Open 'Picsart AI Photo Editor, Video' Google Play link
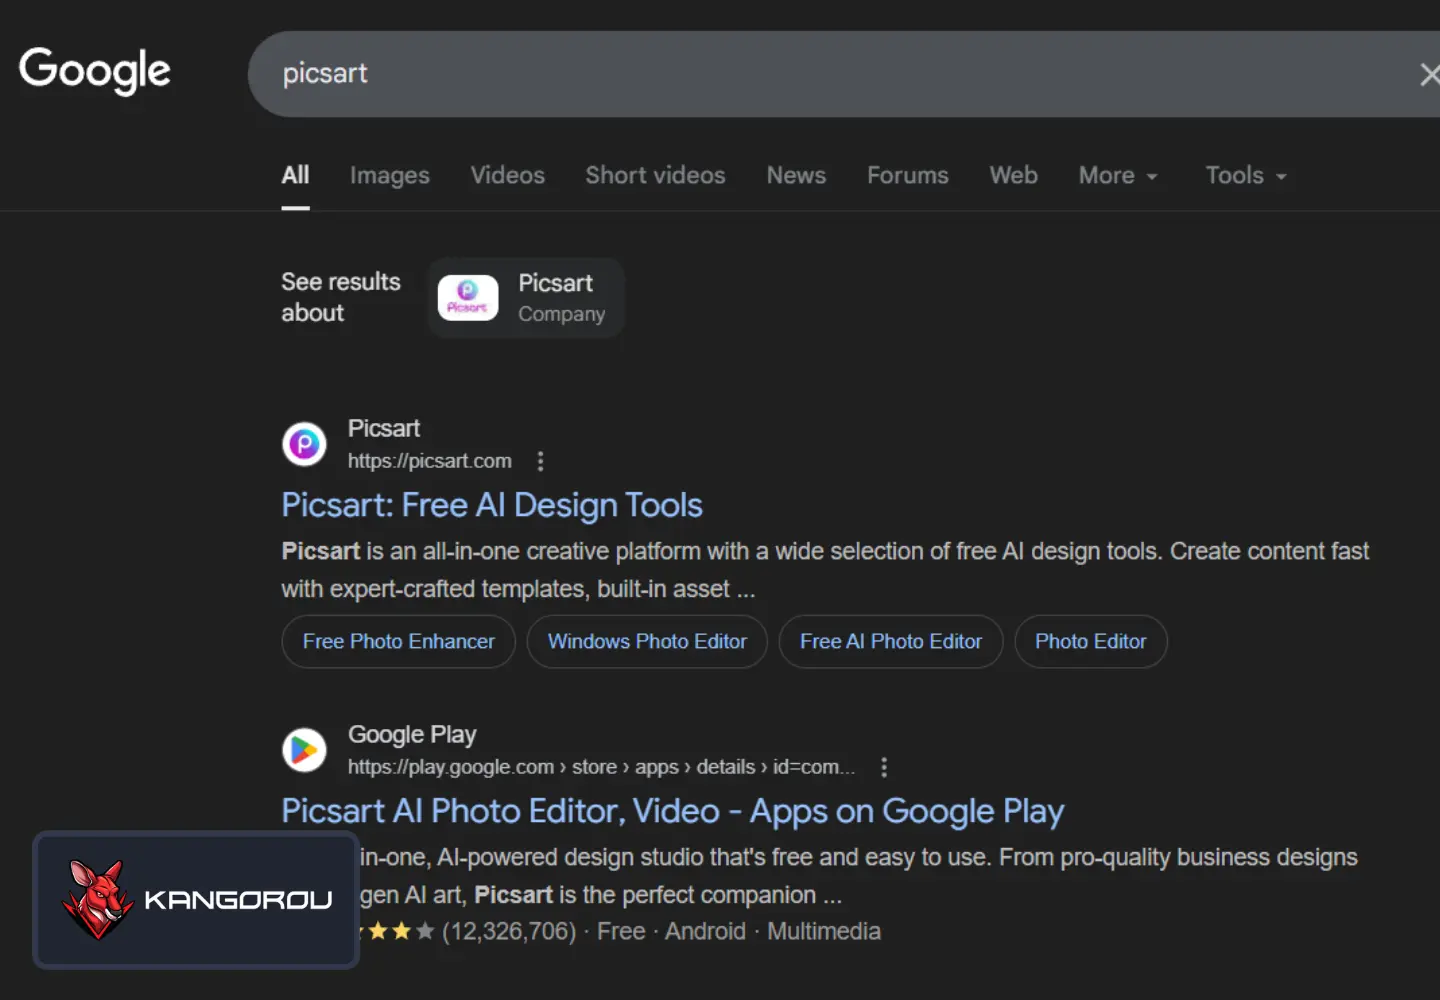 point(672,811)
